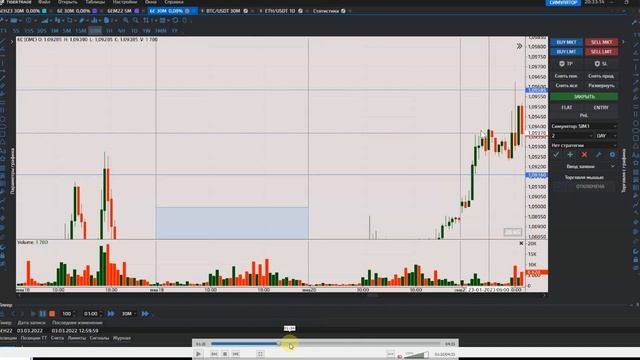
Task: Toggle the TP shield option
Action: tap(566, 64)
